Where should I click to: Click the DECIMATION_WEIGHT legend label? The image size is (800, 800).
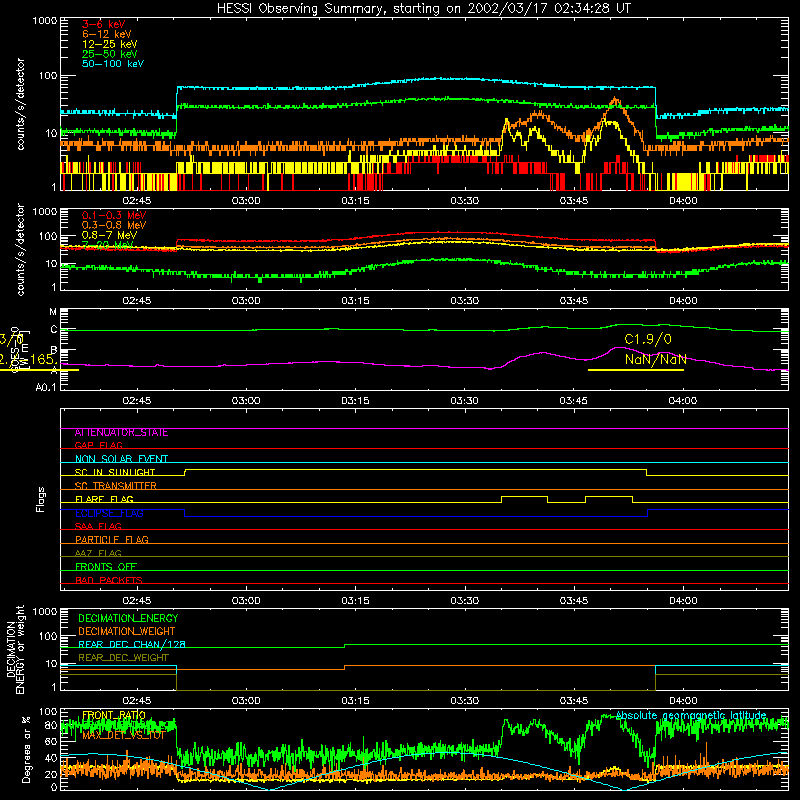(127, 632)
